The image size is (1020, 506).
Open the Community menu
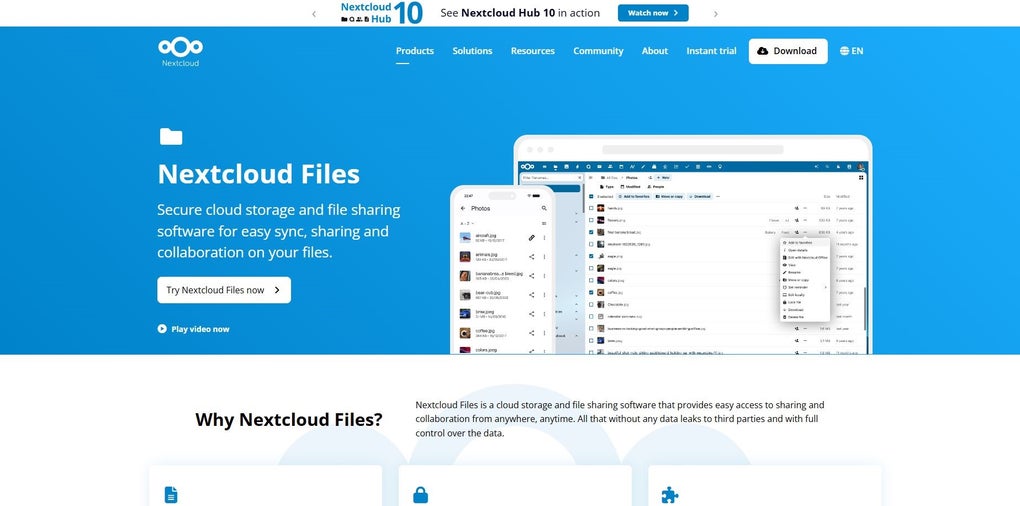[598, 51]
